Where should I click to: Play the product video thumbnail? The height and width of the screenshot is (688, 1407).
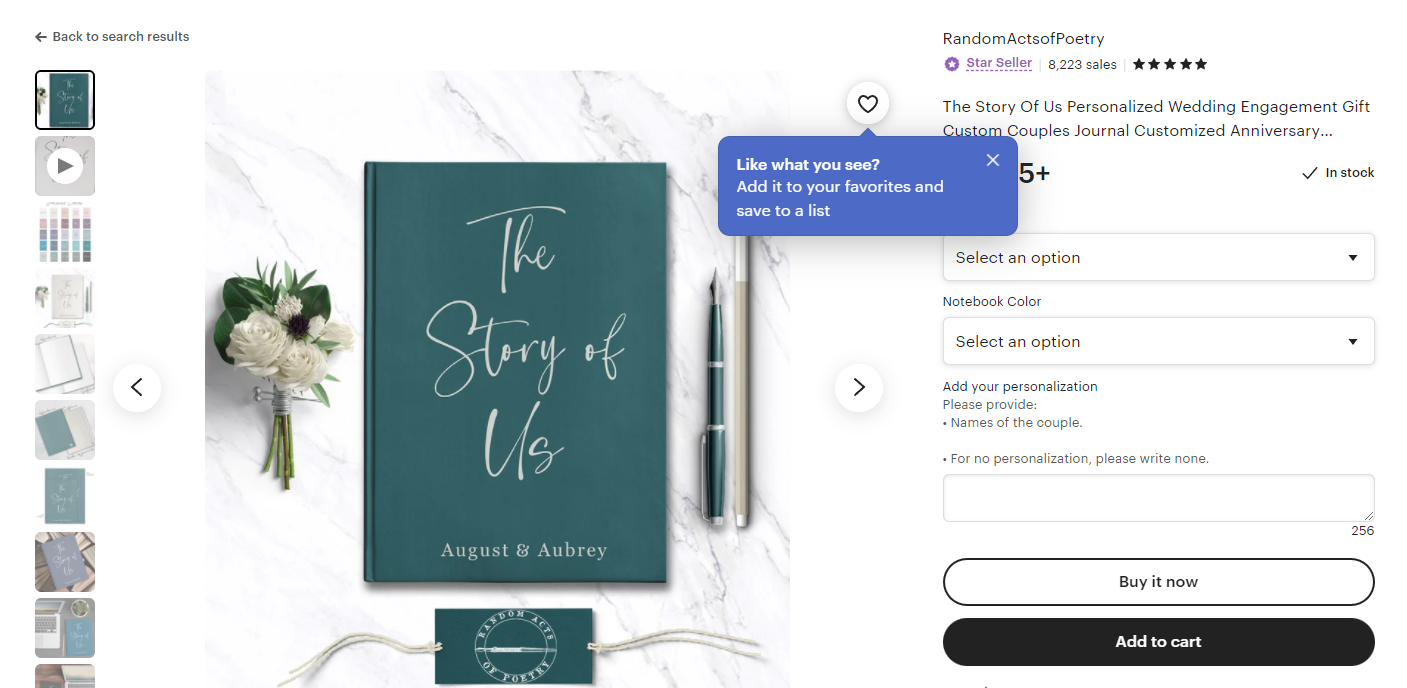[x=65, y=166]
